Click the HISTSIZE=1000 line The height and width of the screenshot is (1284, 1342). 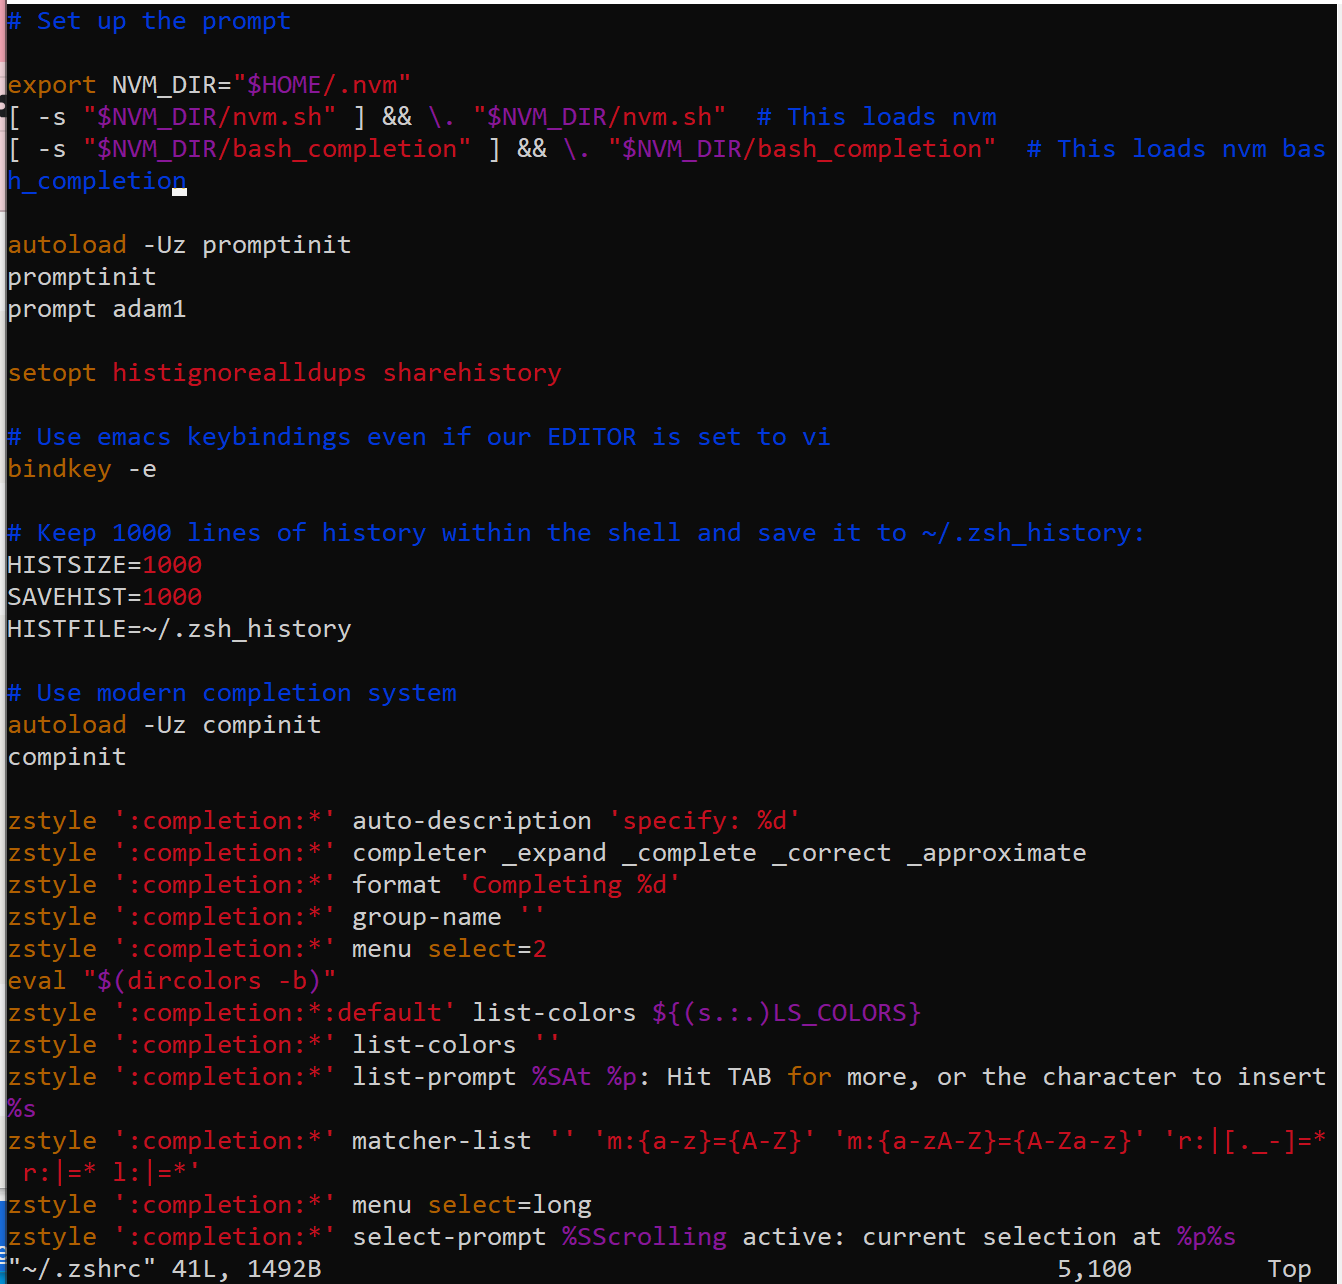pos(104,565)
